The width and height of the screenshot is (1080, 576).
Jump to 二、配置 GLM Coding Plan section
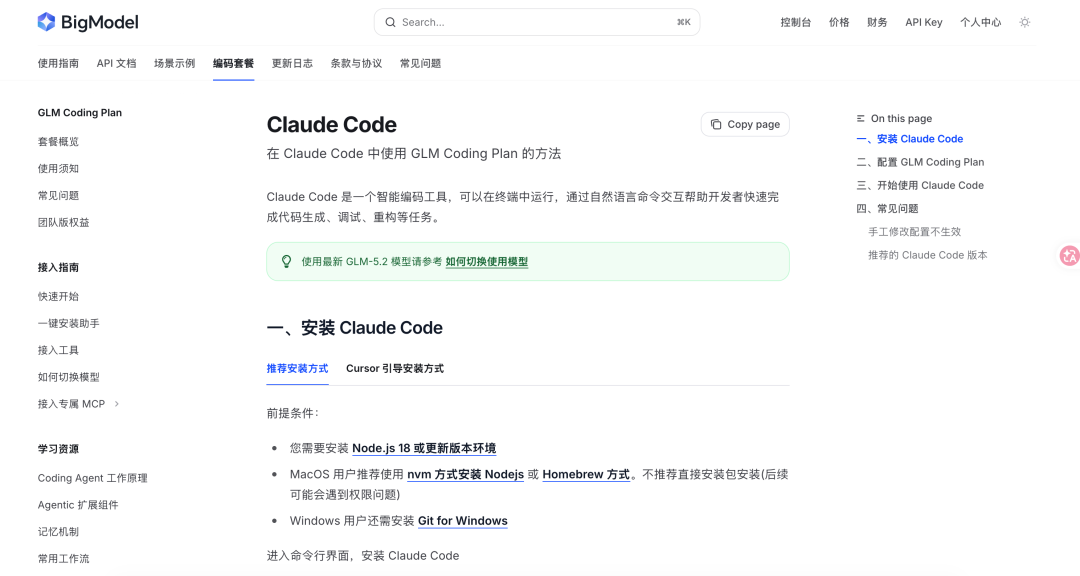pyautogui.click(x=920, y=162)
